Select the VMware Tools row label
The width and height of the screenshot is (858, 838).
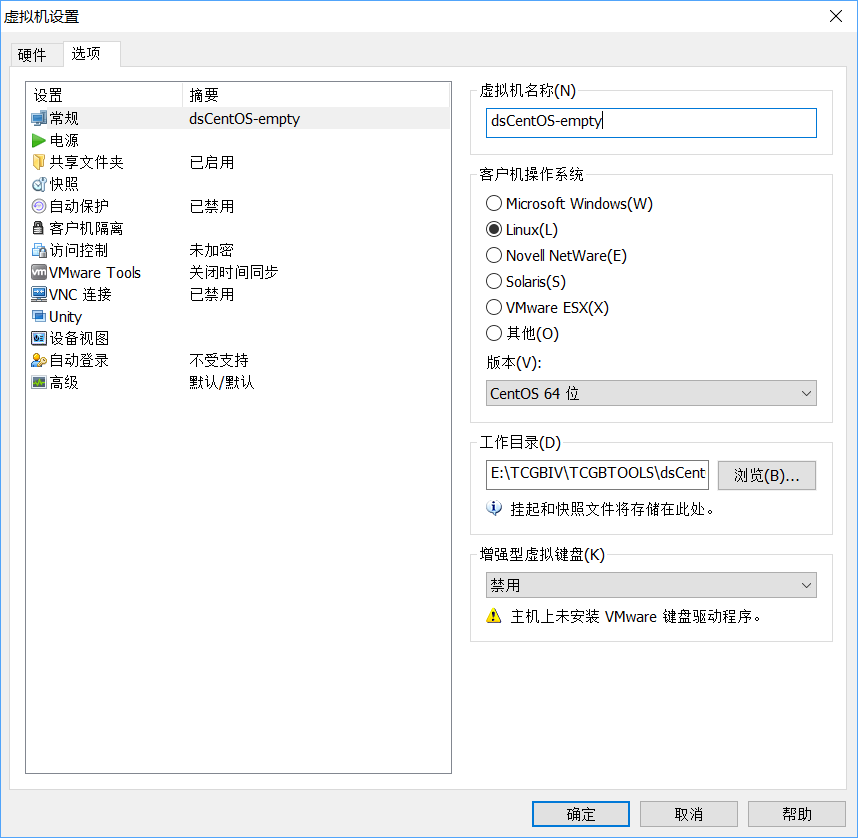pos(95,273)
